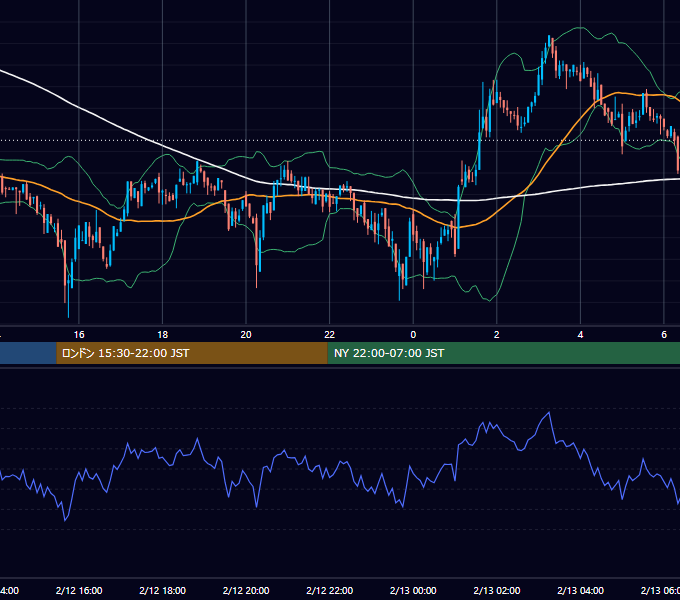
Task: Click the hour label 20 on time axis
Action: pyautogui.click(x=246, y=335)
